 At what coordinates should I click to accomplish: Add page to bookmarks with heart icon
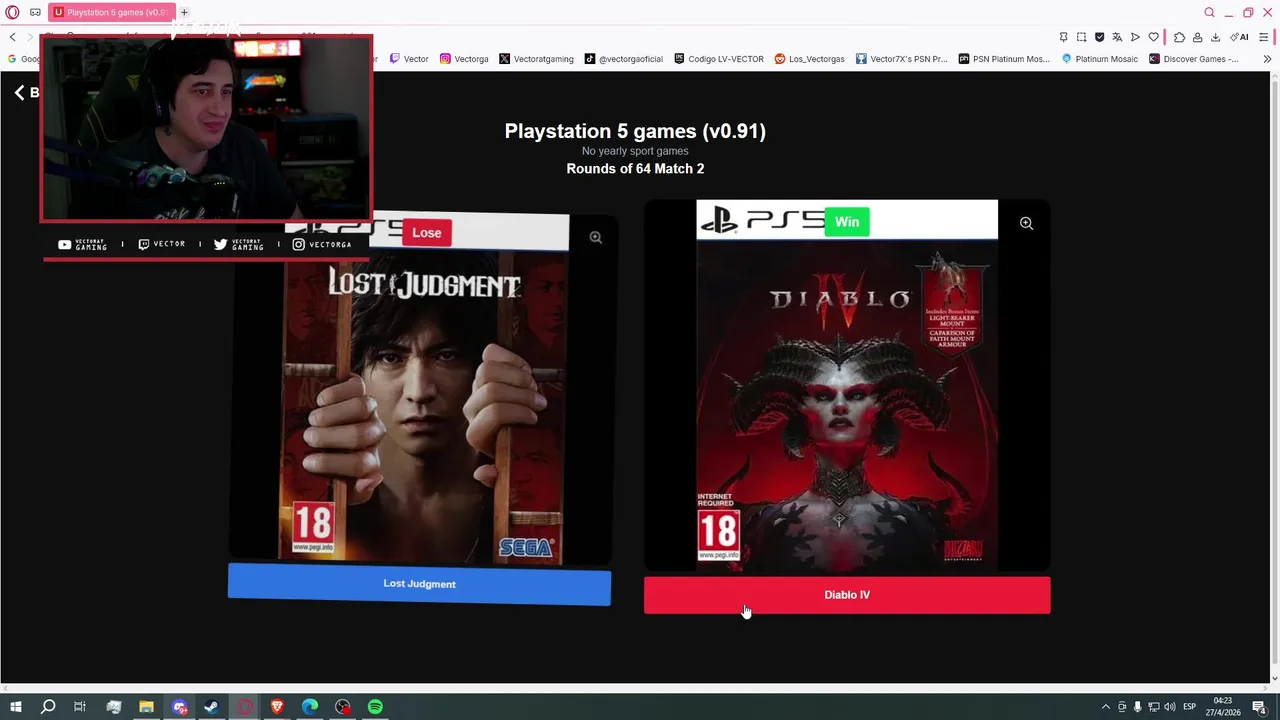(1153, 37)
